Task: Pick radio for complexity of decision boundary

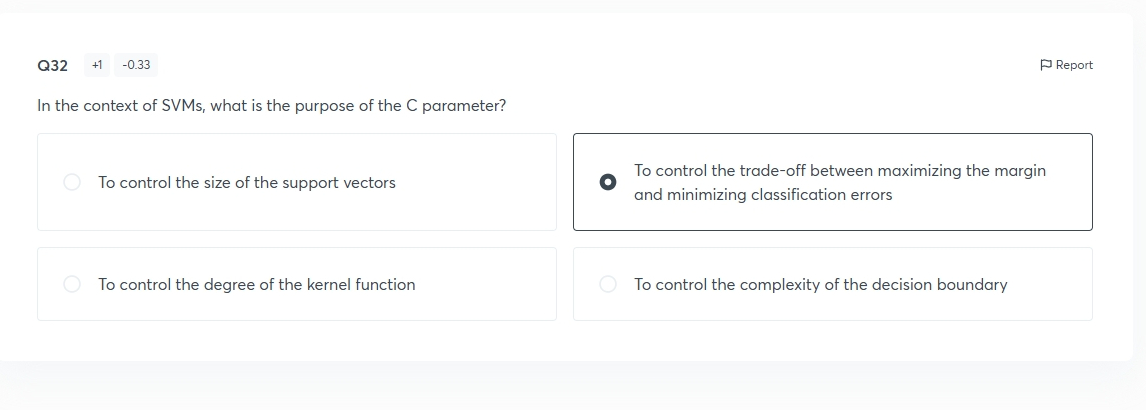Action: 607,284
